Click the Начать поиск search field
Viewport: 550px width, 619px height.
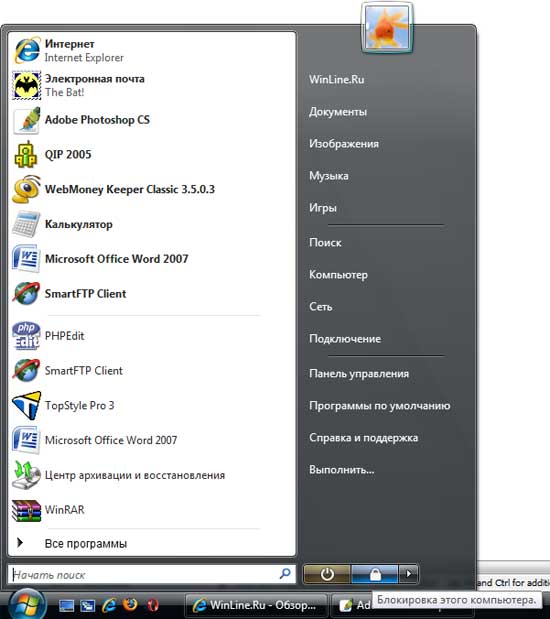(x=152, y=574)
